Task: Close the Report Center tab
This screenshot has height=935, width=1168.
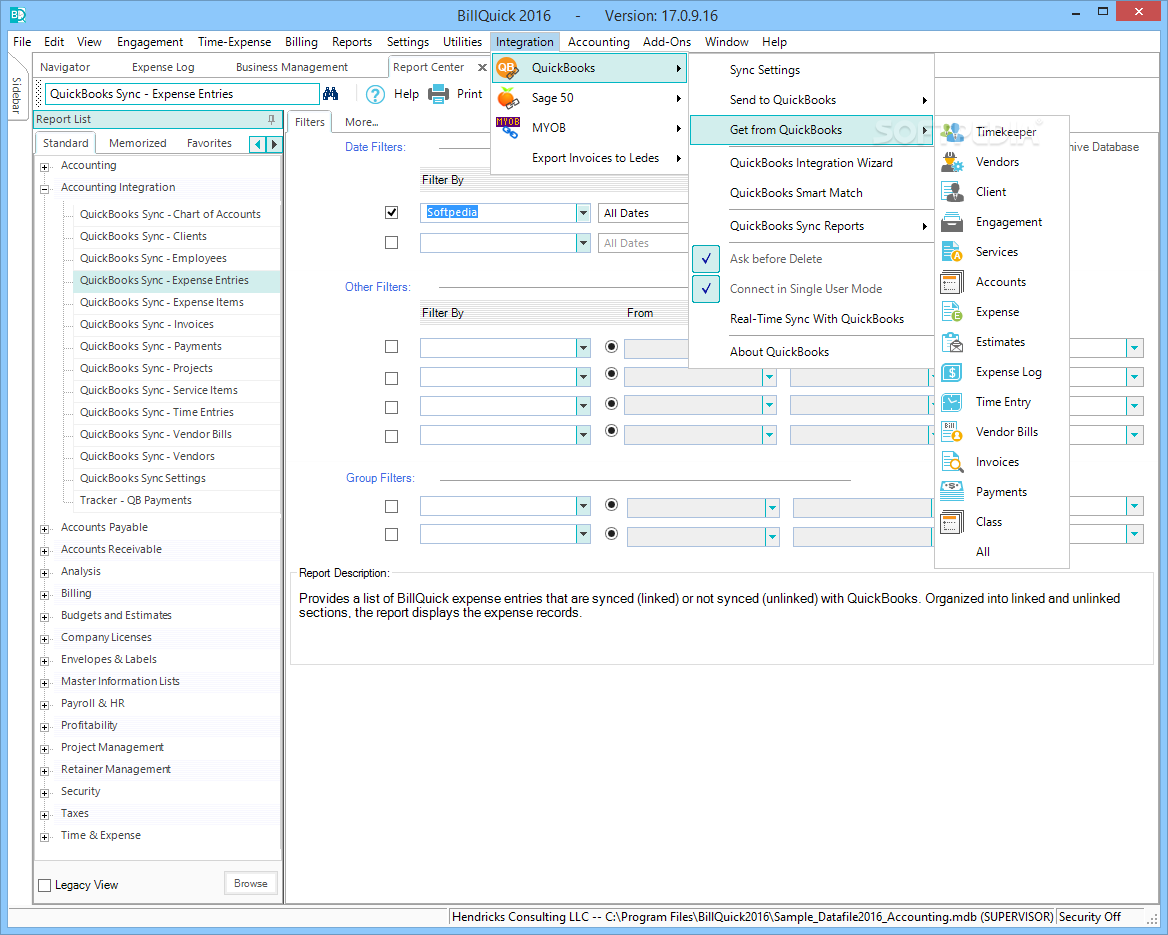Action: click(482, 68)
